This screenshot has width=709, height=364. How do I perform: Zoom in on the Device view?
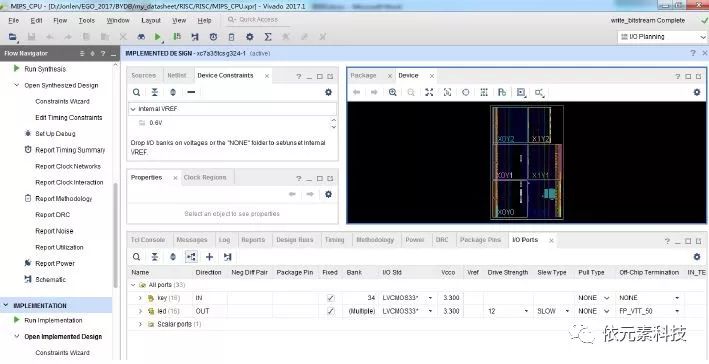click(x=392, y=92)
